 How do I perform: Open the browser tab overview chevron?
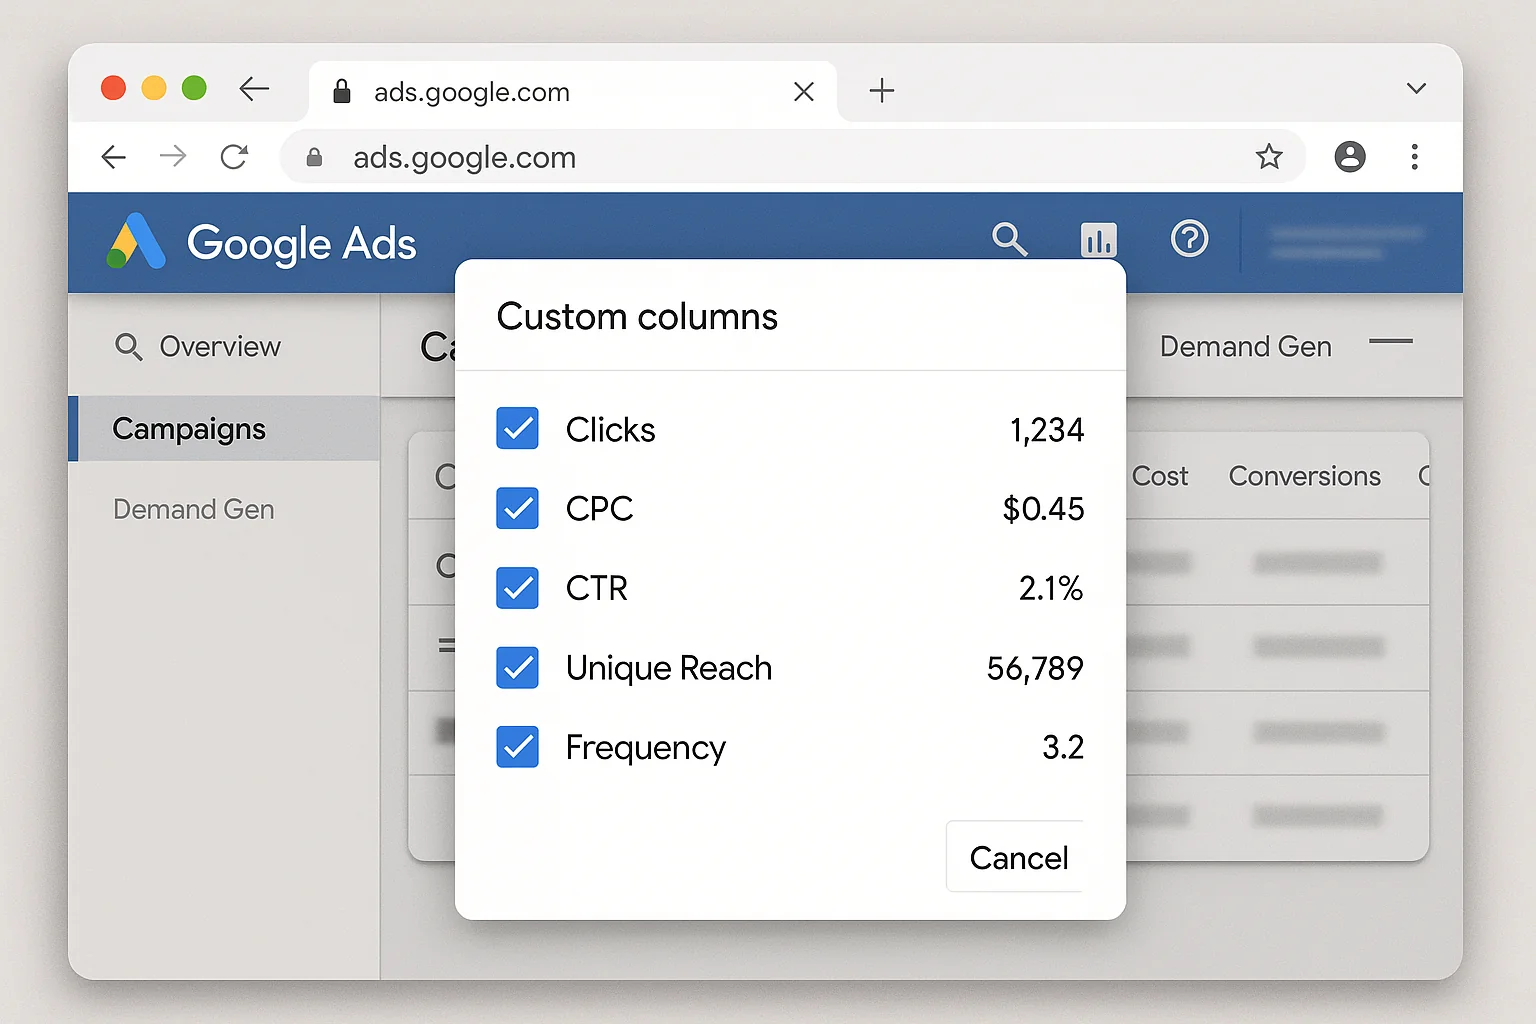[1416, 88]
